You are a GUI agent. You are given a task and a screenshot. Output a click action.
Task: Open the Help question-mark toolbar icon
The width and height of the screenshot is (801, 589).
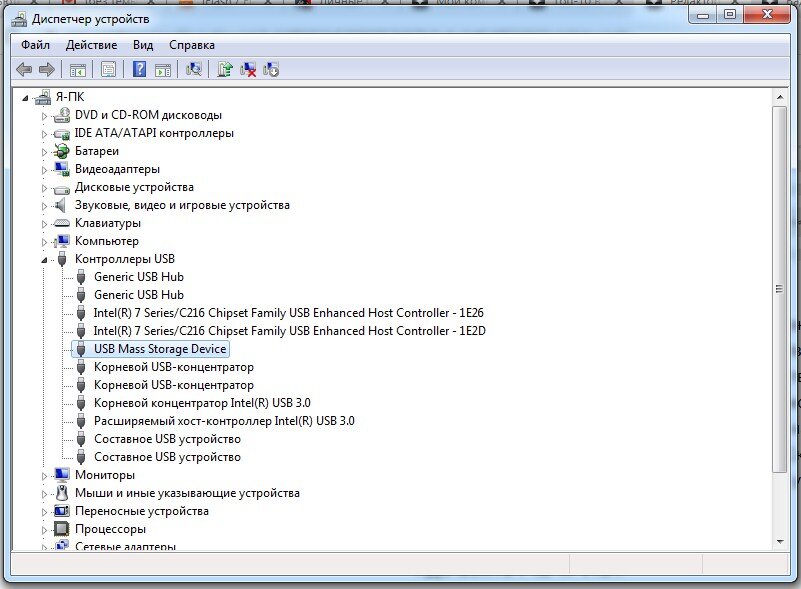pos(139,69)
